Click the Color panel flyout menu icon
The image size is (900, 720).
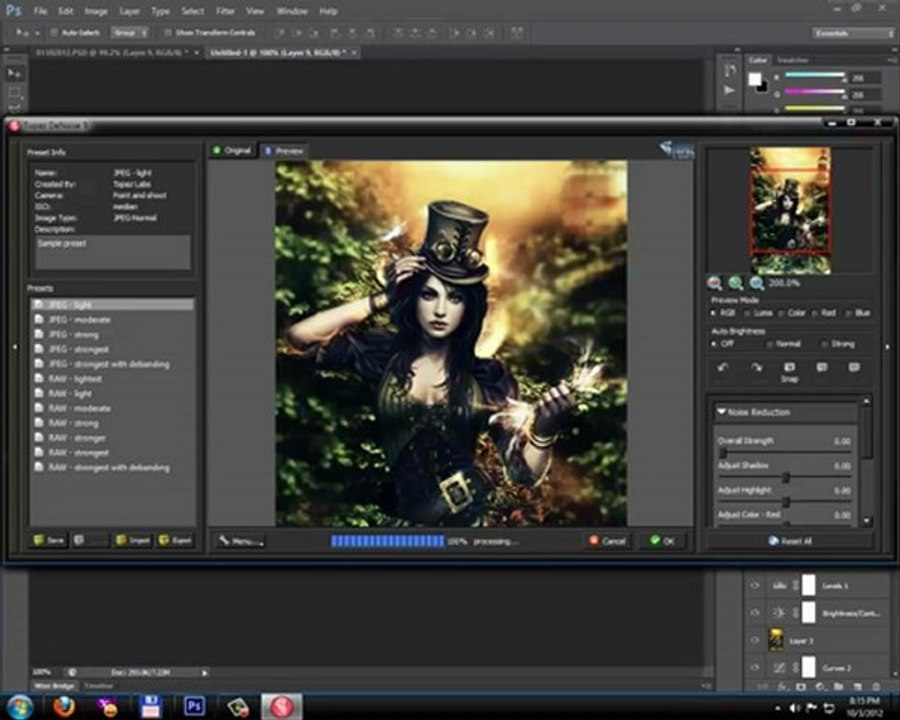click(891, 60)
